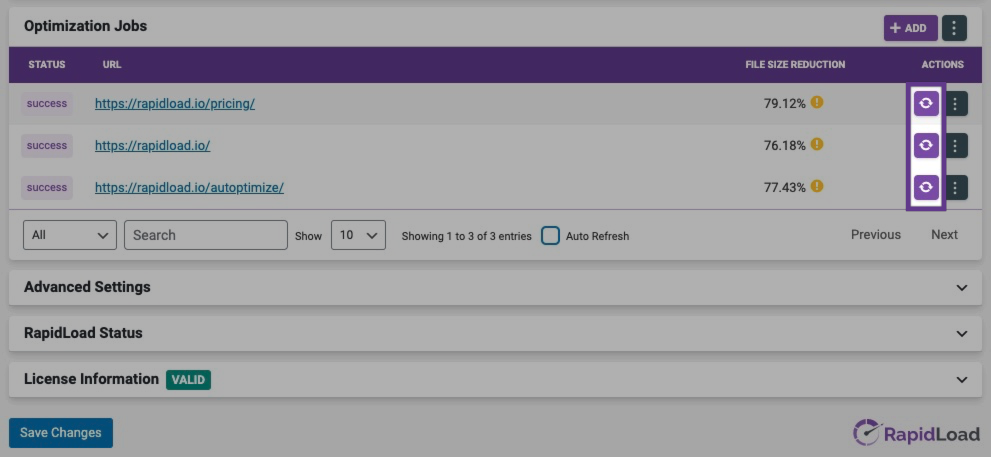The image size is (991, 457).
Task: Open three-dot menu for the autoptimize row
Action: click(955, 187)
